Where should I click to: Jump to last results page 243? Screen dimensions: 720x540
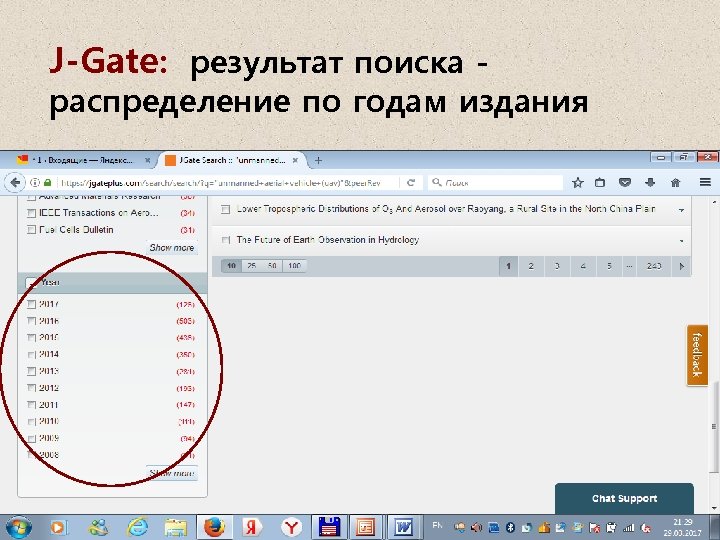tap(654, 266)
